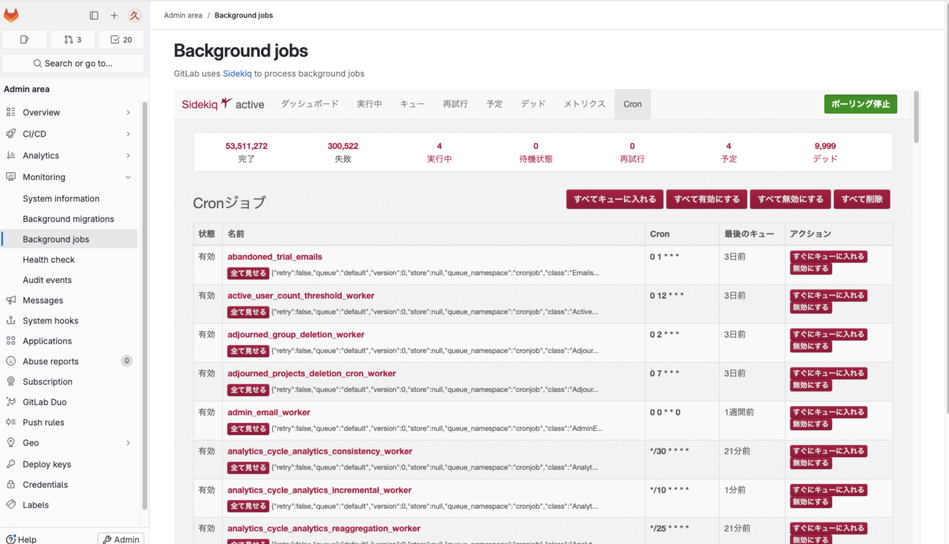The height and width of the screenshot is (544, 949).
Task: Disable adjourned_group_deletion_worker with 無効にする
Action: pos(810,346)
